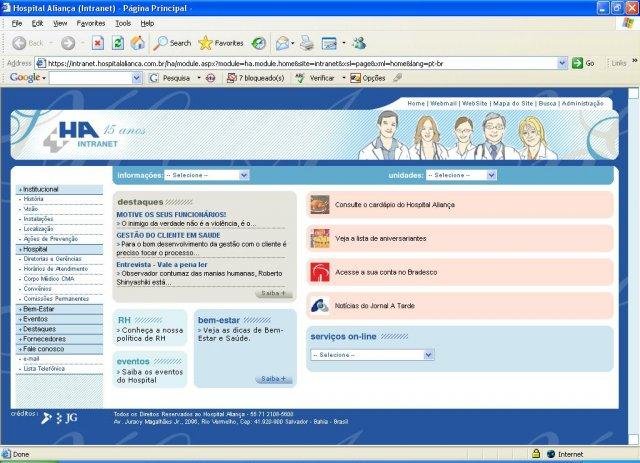Open the Edit menu
This screenshot has width=640, height=463.
click(37, 23)
